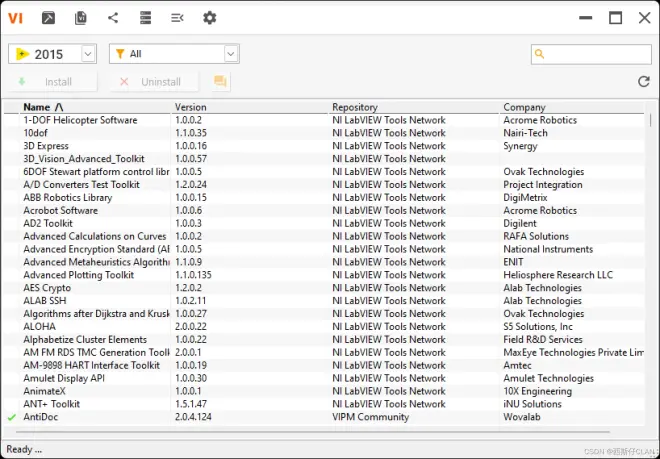The width and height of the screenshot is (660, 459).
Task: Sort by Name column header
Action: coord(97,107)
